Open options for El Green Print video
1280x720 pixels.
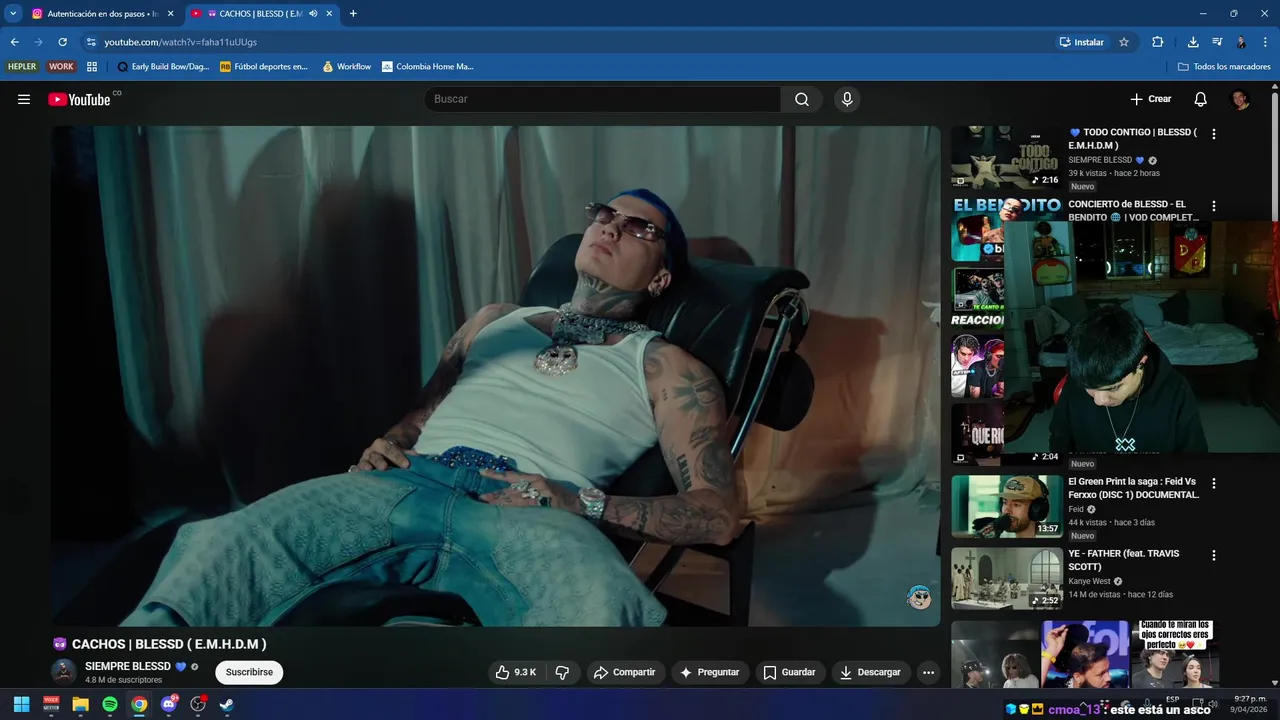(1214, 483)
